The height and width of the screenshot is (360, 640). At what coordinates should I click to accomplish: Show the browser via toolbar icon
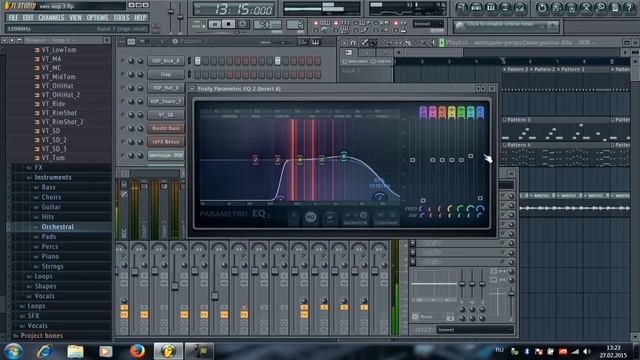click(505, 8)
